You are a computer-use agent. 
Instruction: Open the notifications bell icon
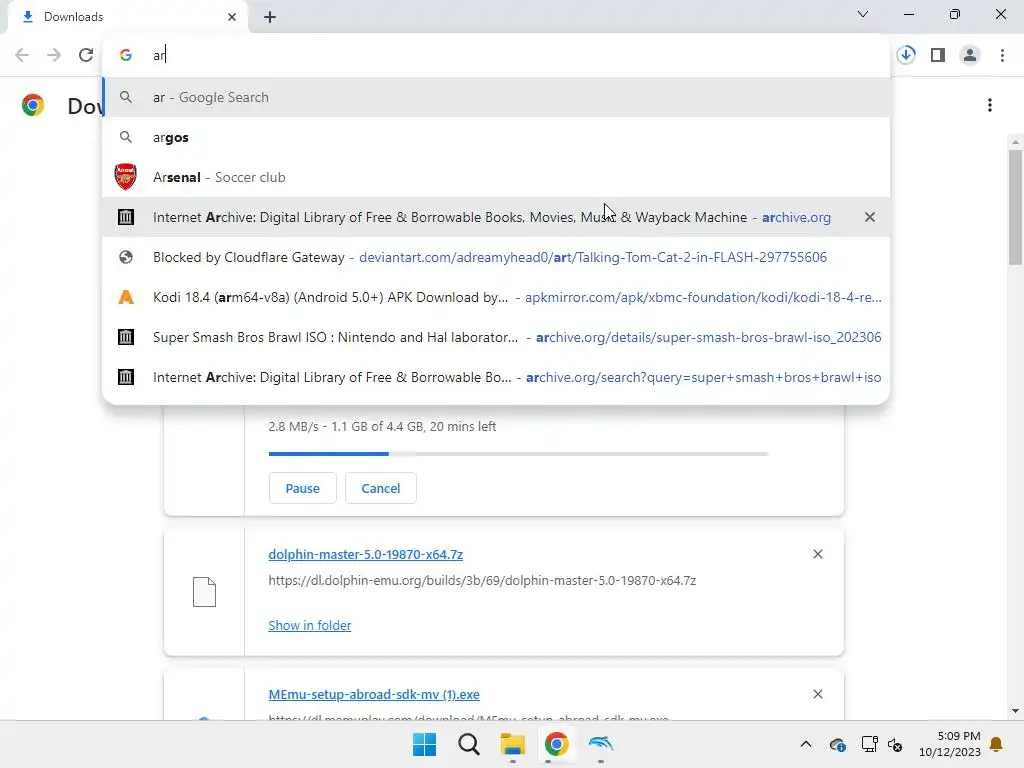(997, 744)
